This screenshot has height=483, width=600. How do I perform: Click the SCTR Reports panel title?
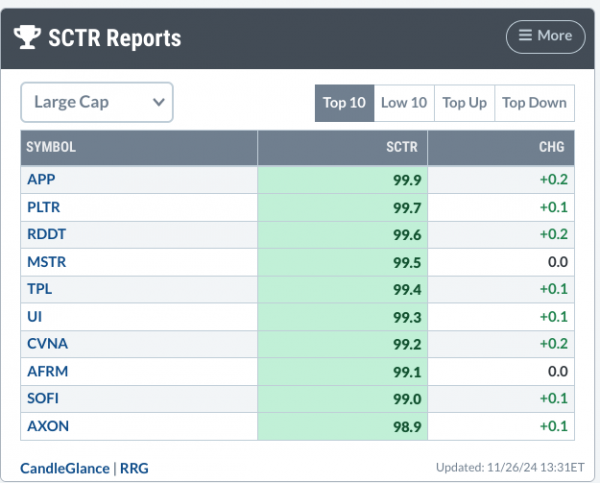tap(115, 38)
